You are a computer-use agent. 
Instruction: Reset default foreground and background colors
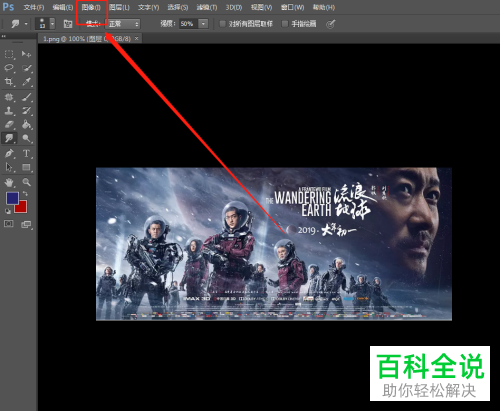coord(8,211)
